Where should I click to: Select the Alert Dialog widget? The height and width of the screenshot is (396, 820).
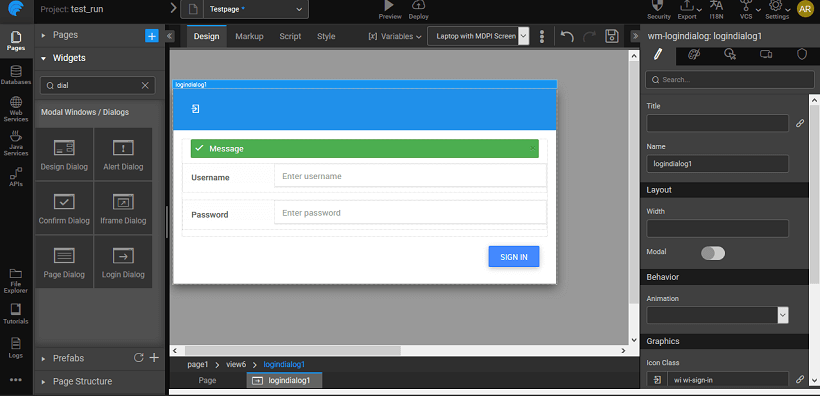click(x=123, y=155)
